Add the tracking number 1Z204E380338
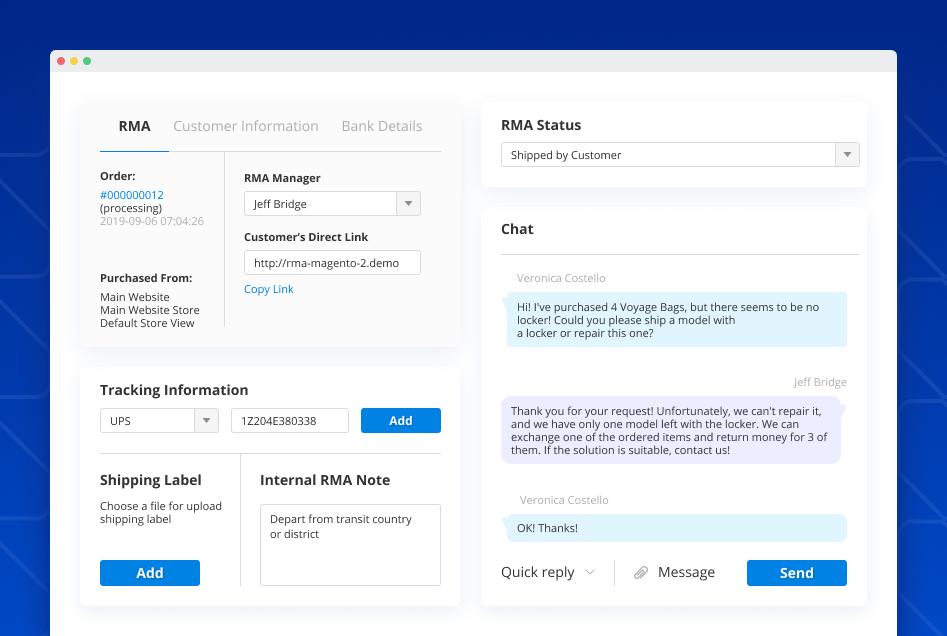The height and width of the screenshot is (636, 947). [400, 420]
